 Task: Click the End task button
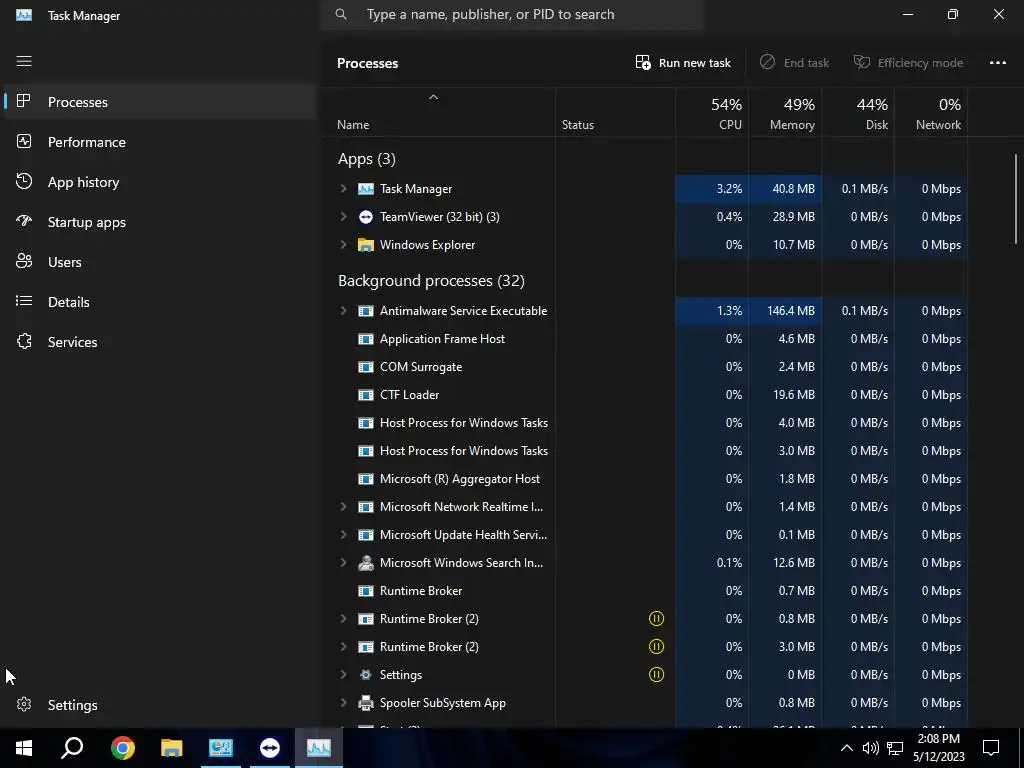pos(795,63)
